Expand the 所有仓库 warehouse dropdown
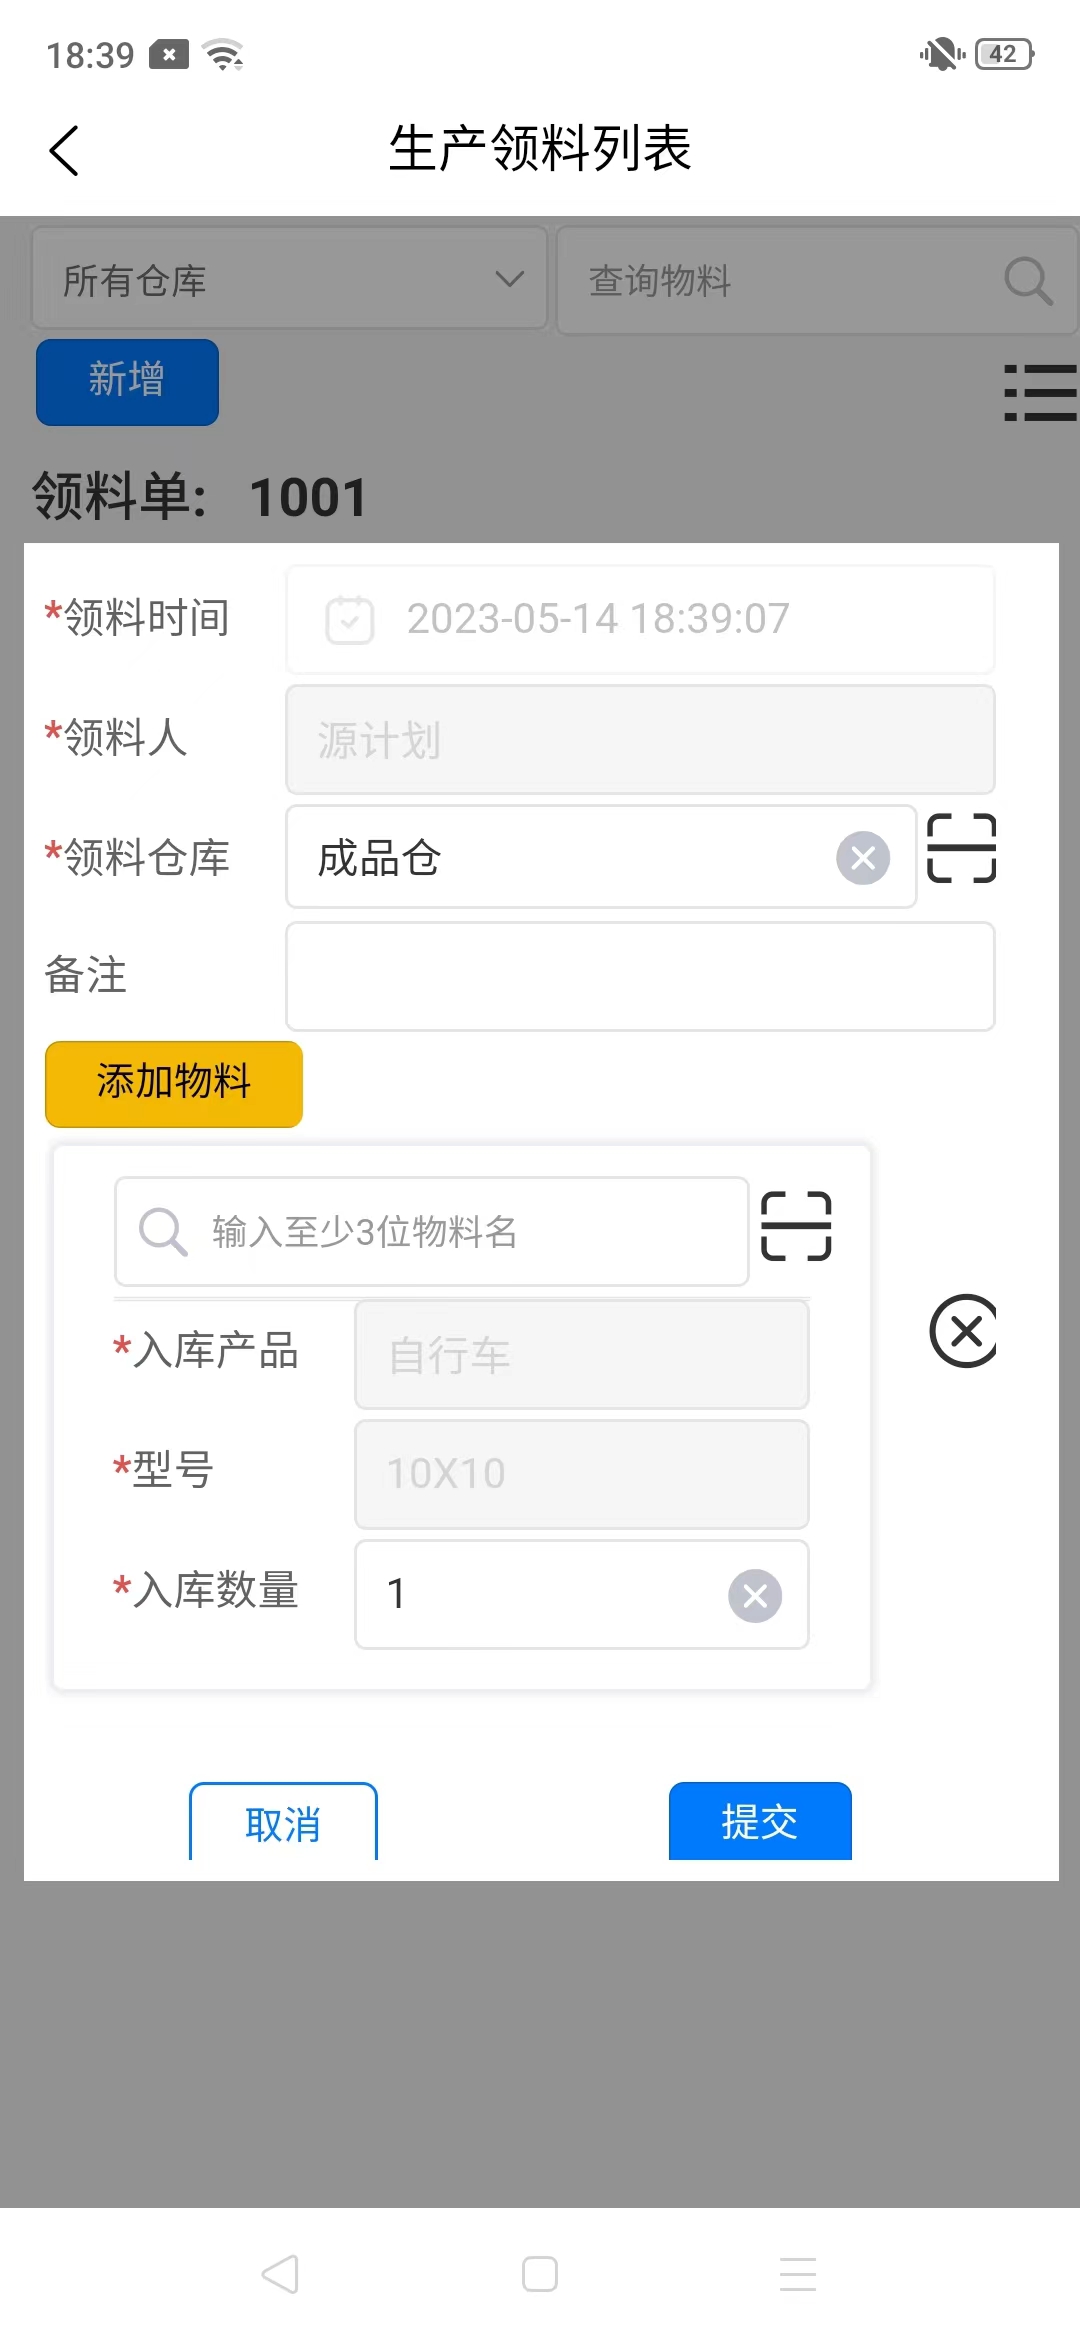 [x=289, y=280]
